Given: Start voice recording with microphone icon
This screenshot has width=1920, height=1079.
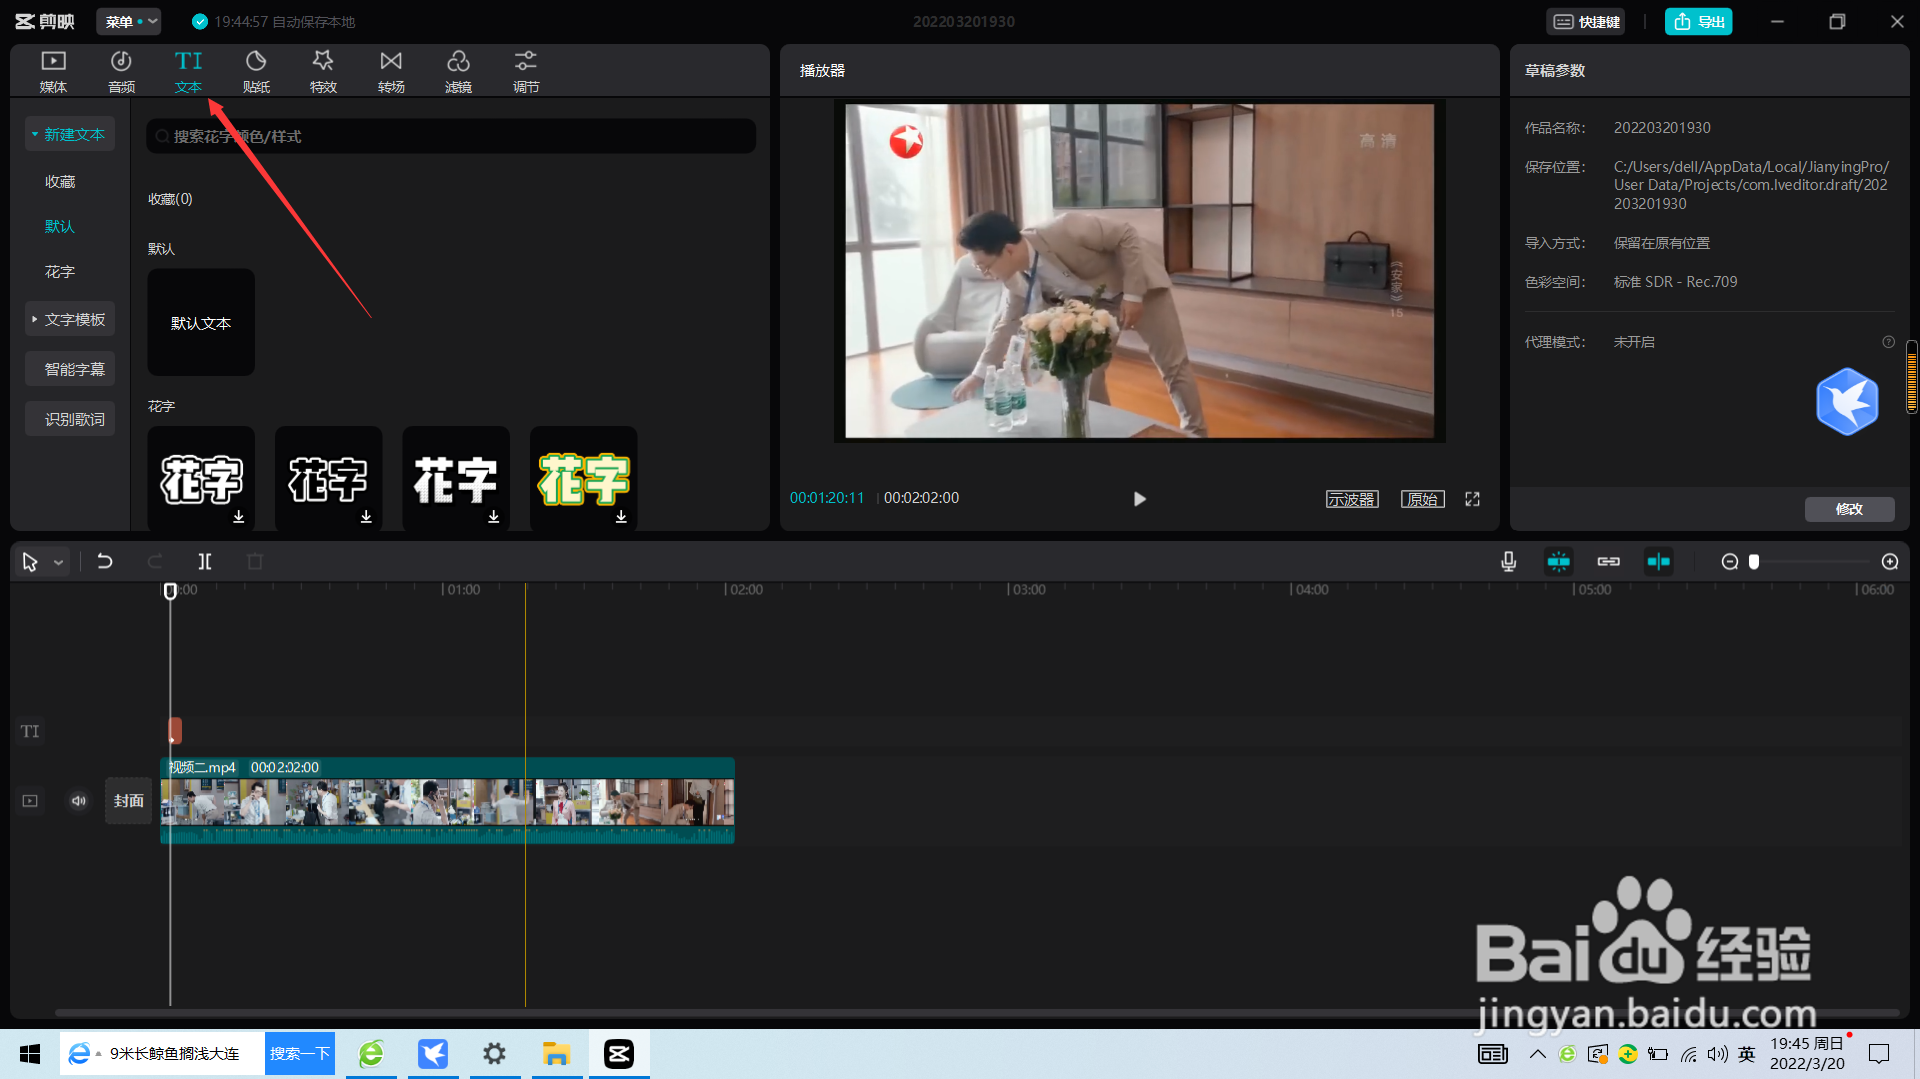Looking at the screenshot, I should pyautogui.click(x=1509, y=562).
